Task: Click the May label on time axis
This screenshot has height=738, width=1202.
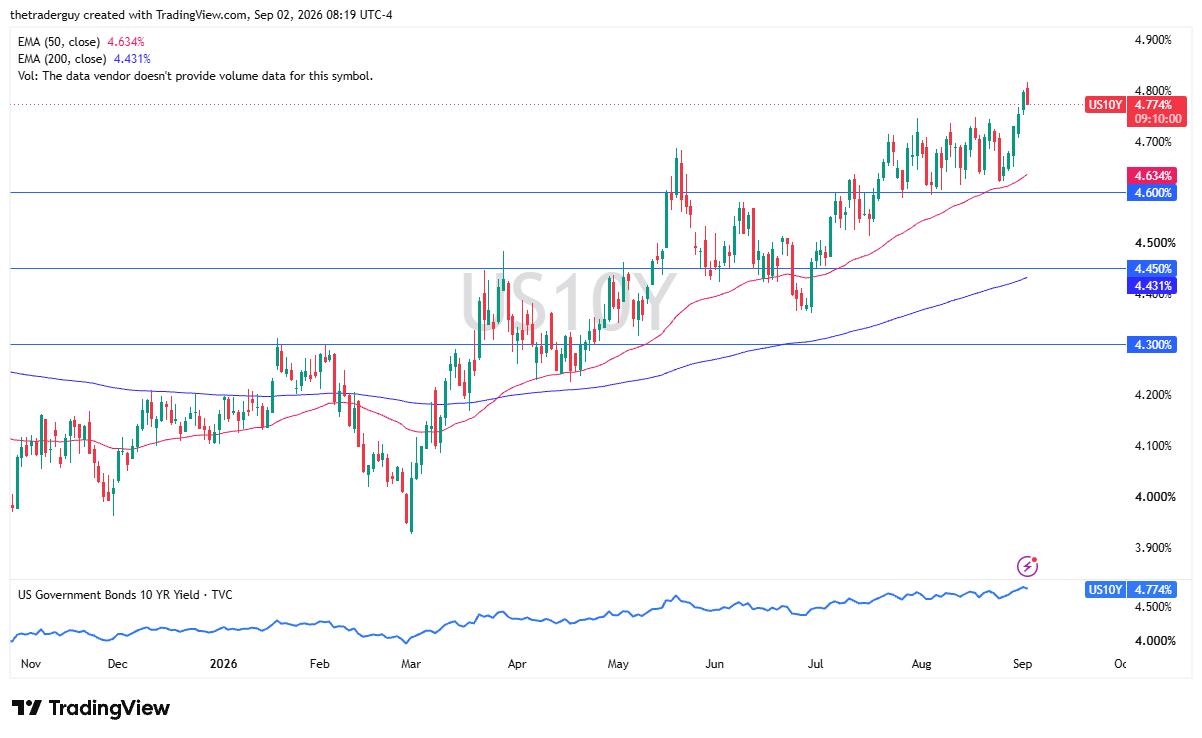Action: coord(618,663)
